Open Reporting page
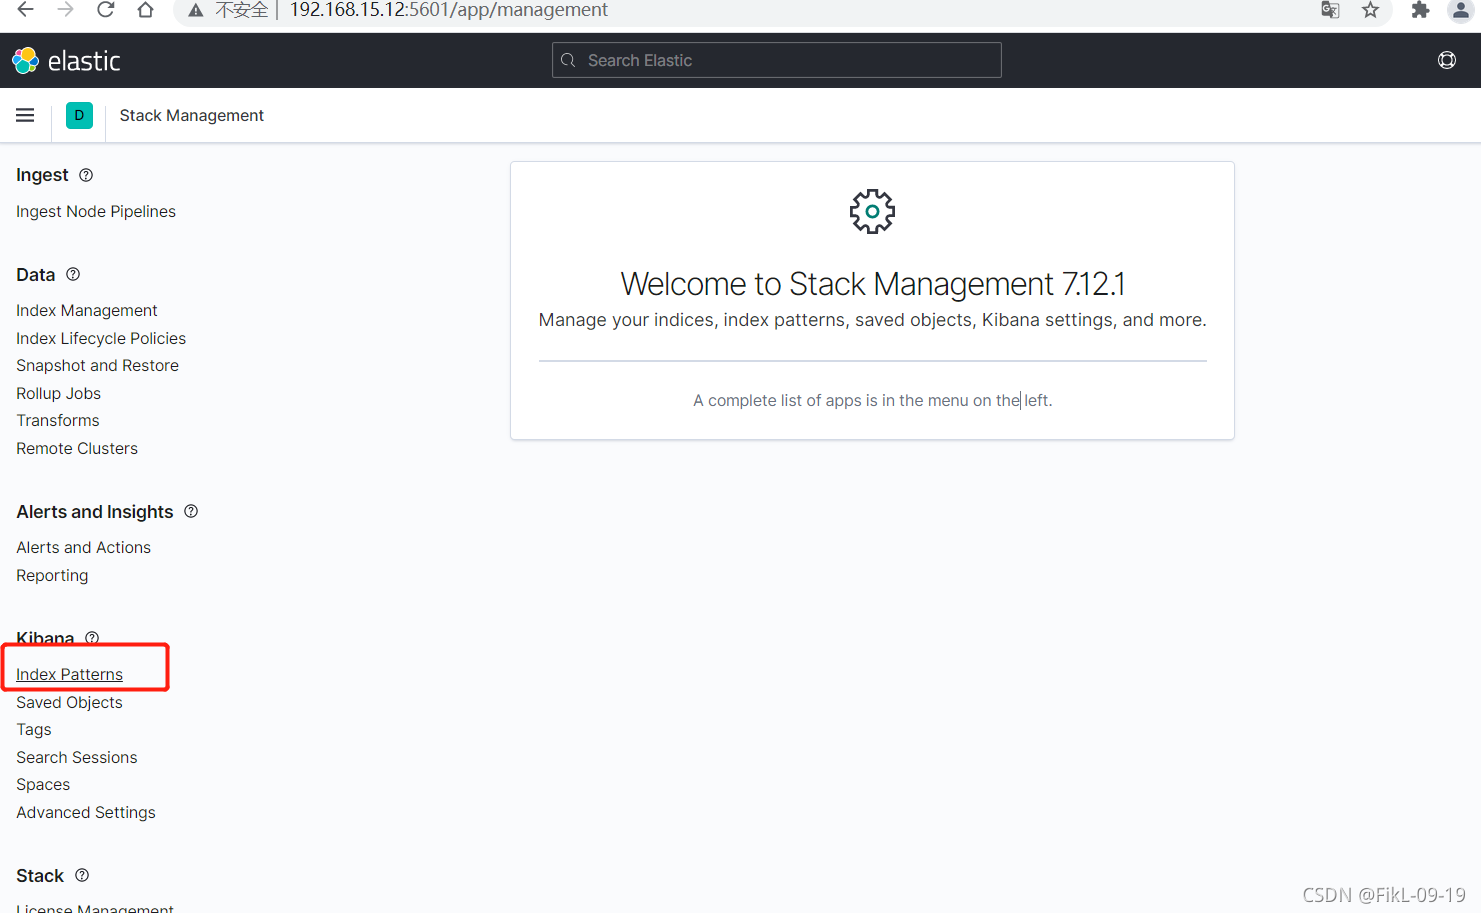The height and width of the screenshot is (913, 1481). tap(52, 575)
